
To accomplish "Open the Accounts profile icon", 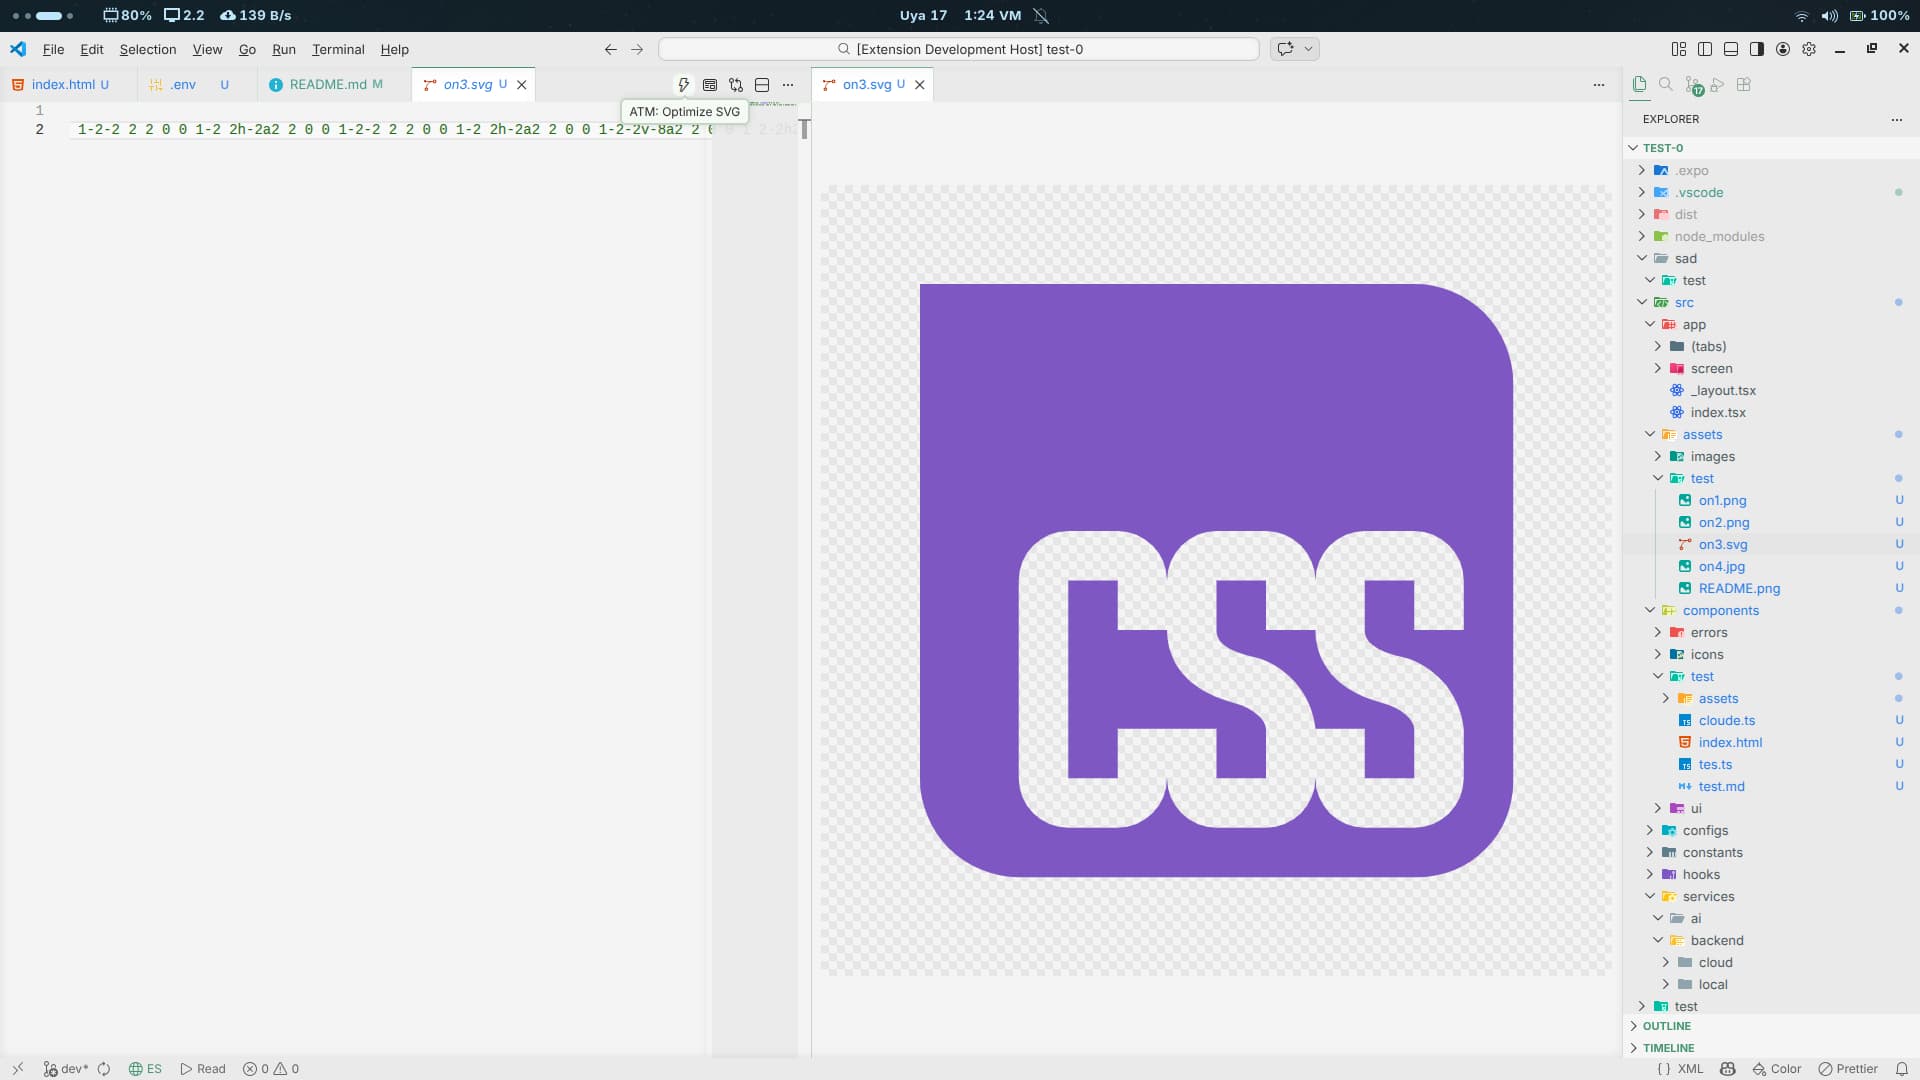I will click(1783, 49).
